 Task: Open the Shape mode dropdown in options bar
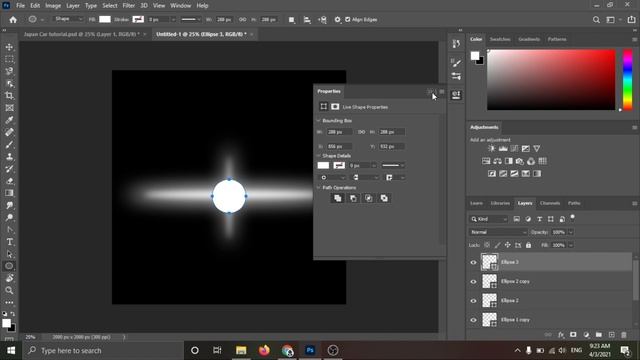pyautogui.click(x=68, y=19)
